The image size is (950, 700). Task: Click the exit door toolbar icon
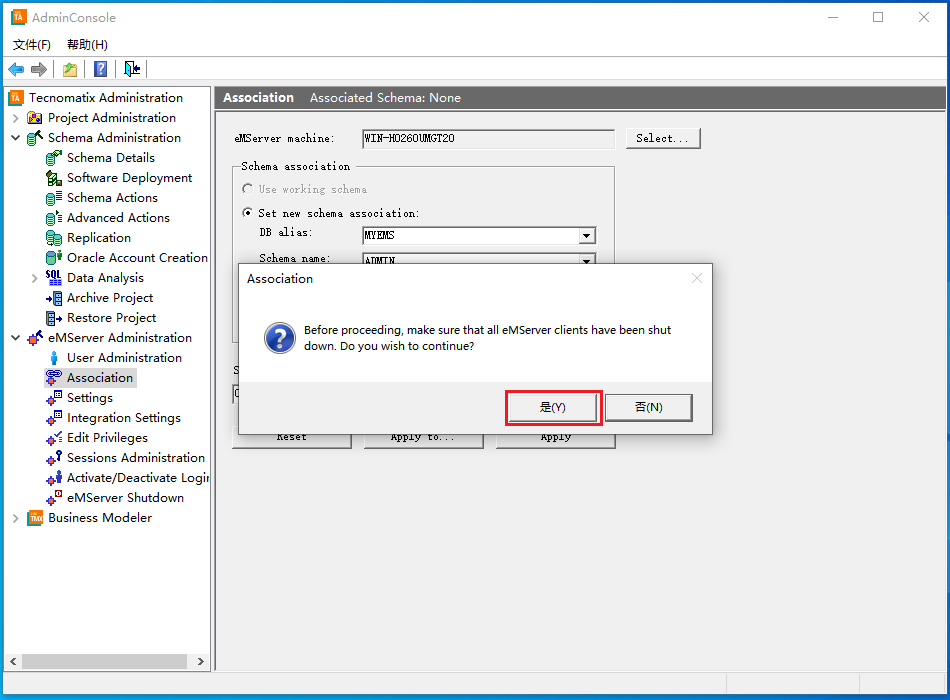click(132, 69)
